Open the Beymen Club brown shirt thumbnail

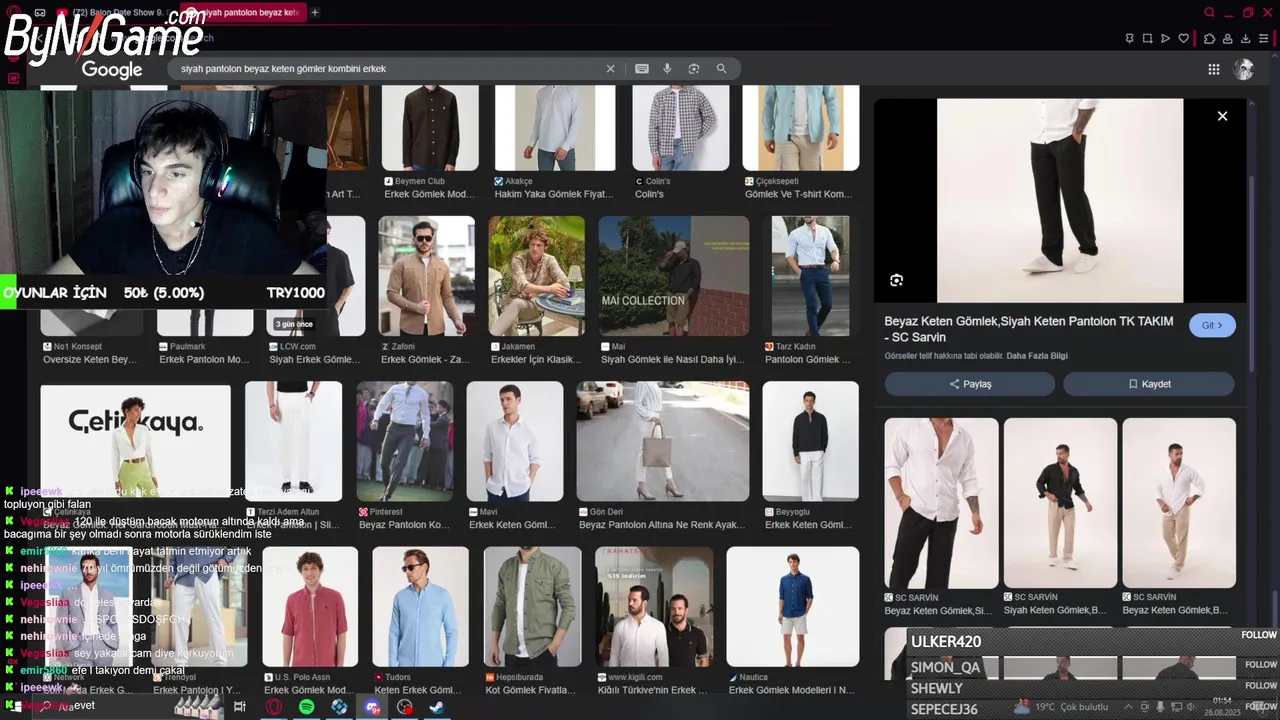click(x=430, y=128)
